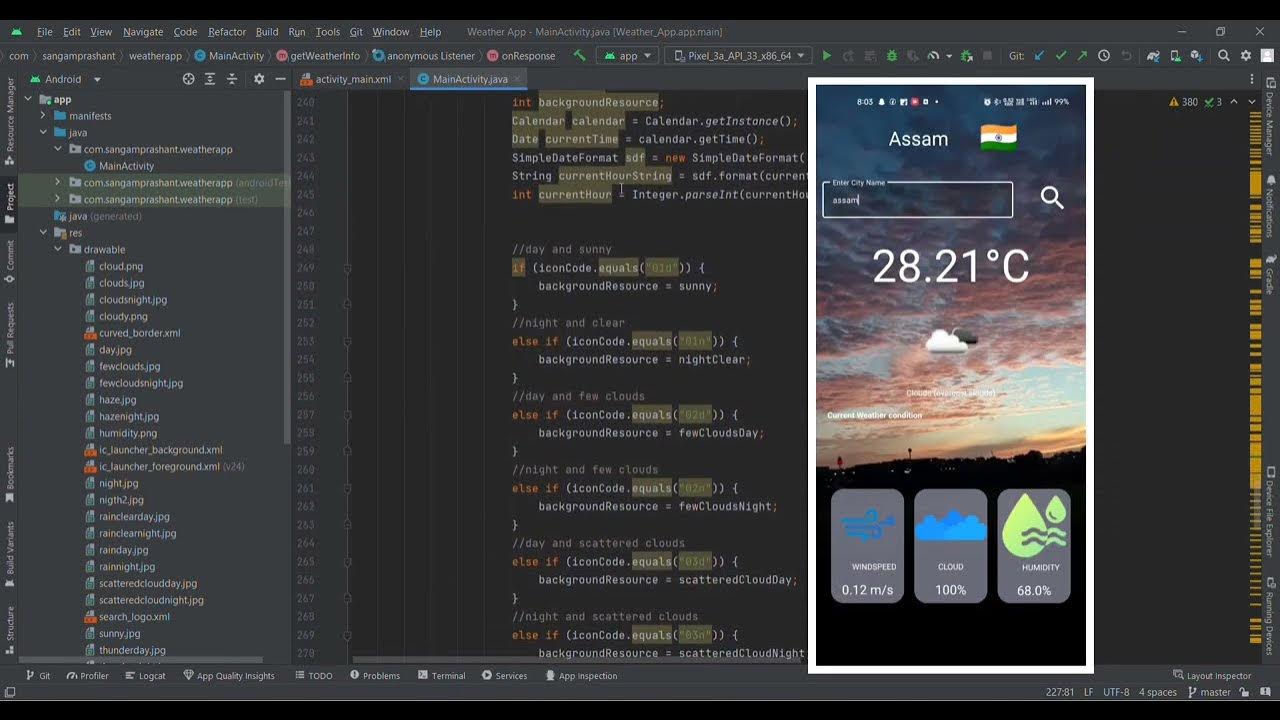Start debugging with the bug icon
This screenshot has height=720, width=1280.
(892, 56)
